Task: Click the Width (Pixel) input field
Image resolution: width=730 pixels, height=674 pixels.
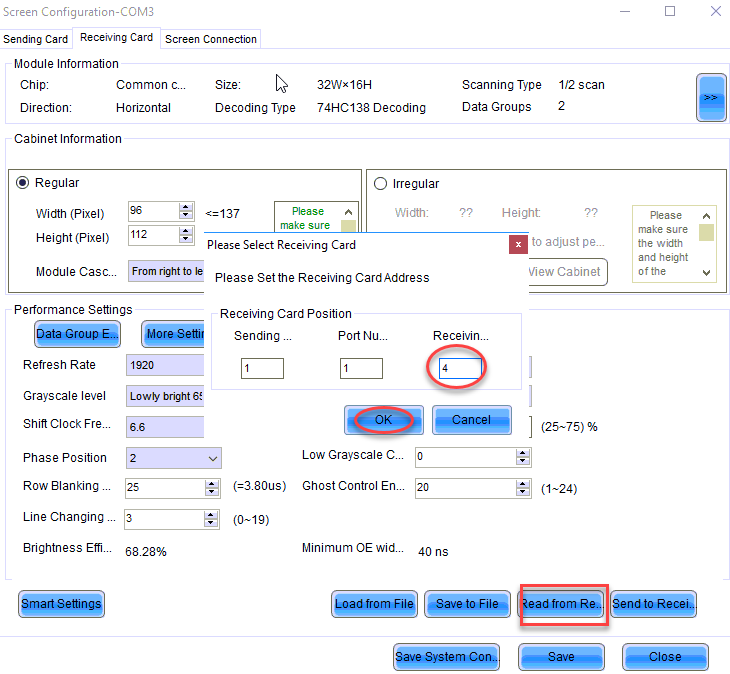Action: (153, 210)
